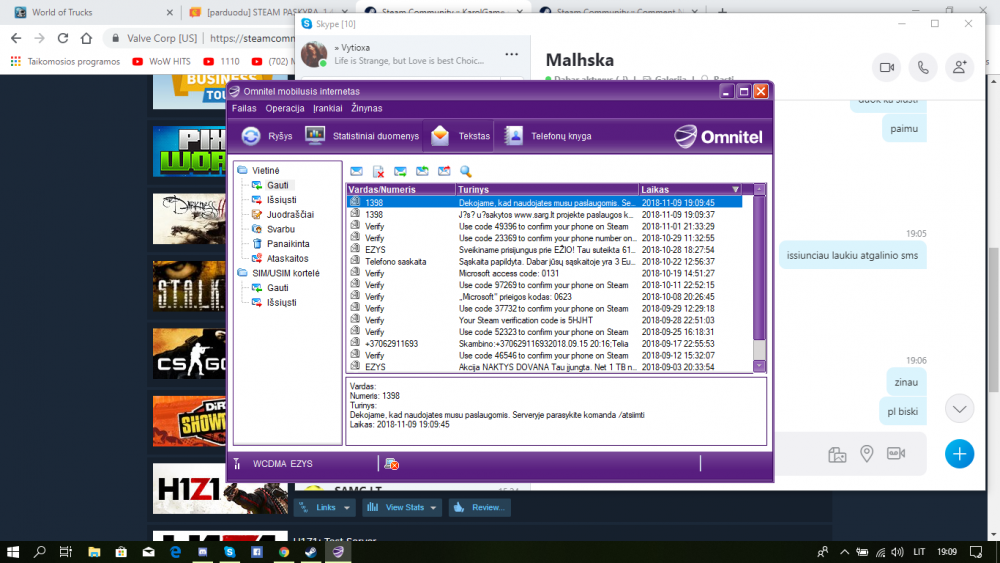The image size is (1000, 563).
Task: Start a Skype audio call
Action: click(923, 68)
